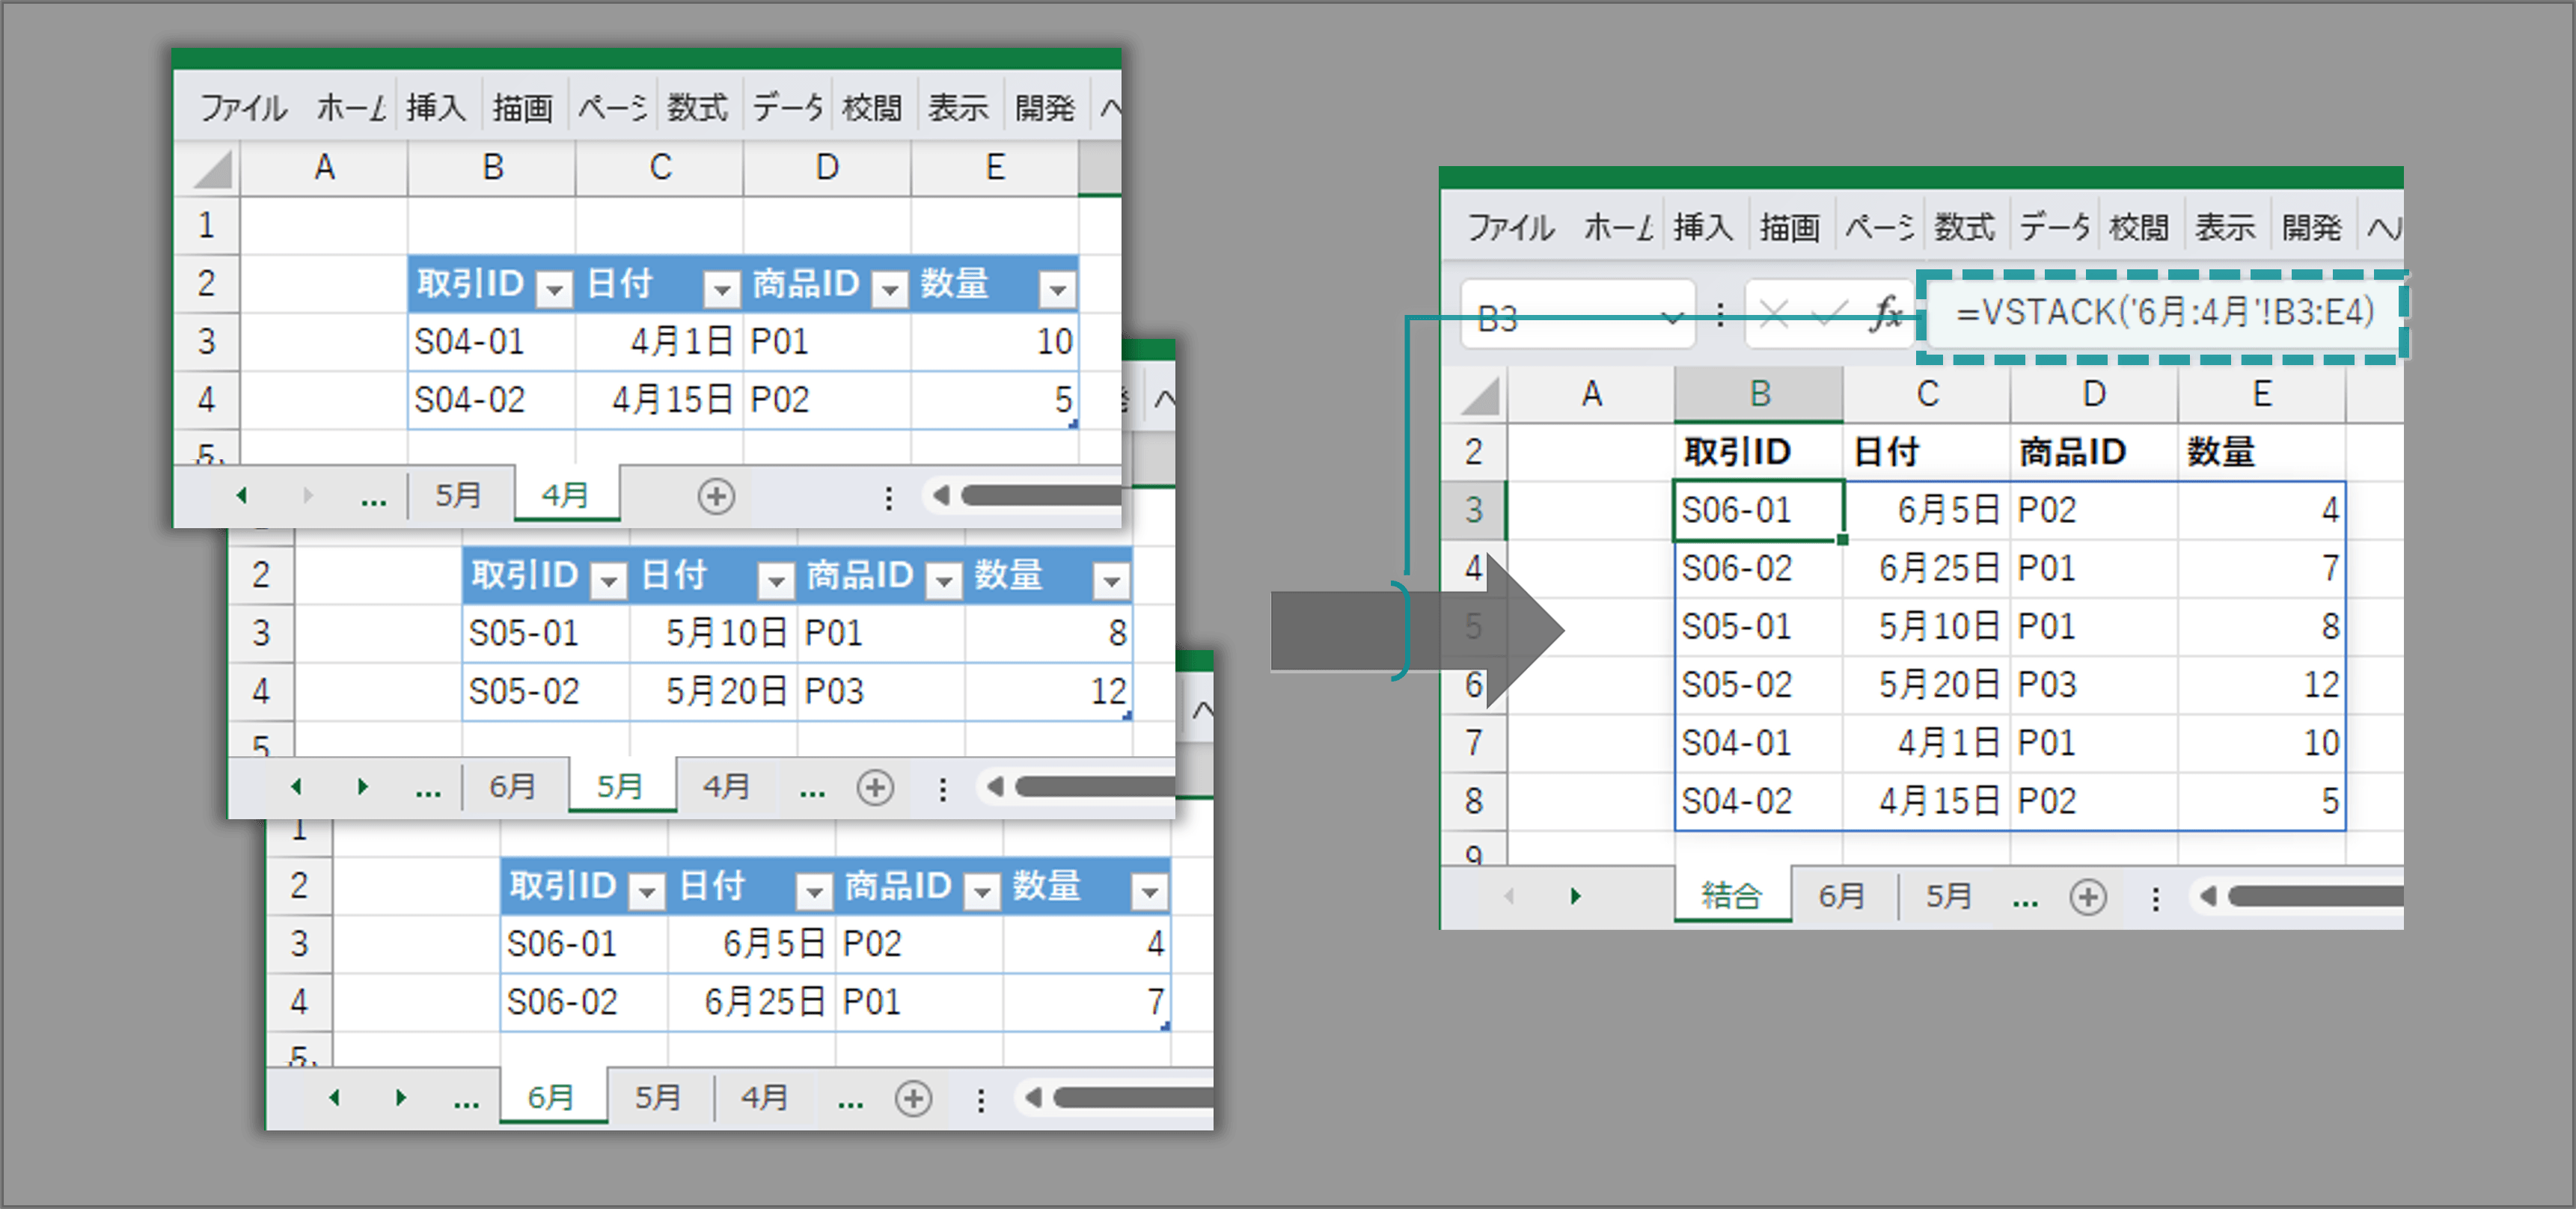This screenshot has width=2576, height=1209.
Task: Click the VSTACK formula in formula bar
Action: pos(2164,313)
